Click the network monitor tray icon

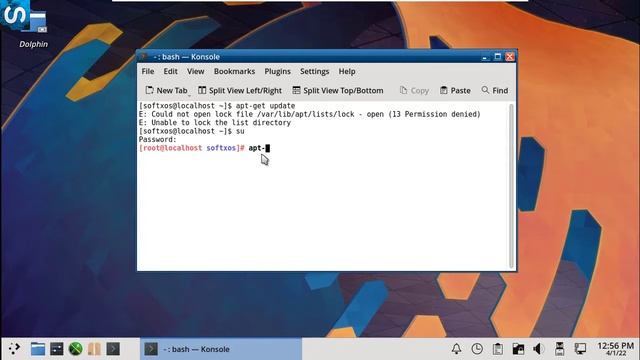580,349
